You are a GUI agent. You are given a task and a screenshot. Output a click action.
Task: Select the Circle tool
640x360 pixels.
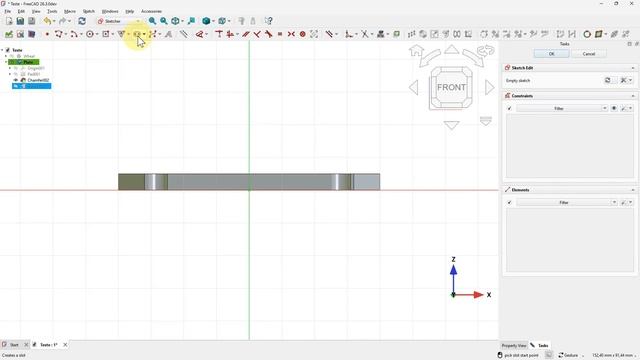click(90, 34)
